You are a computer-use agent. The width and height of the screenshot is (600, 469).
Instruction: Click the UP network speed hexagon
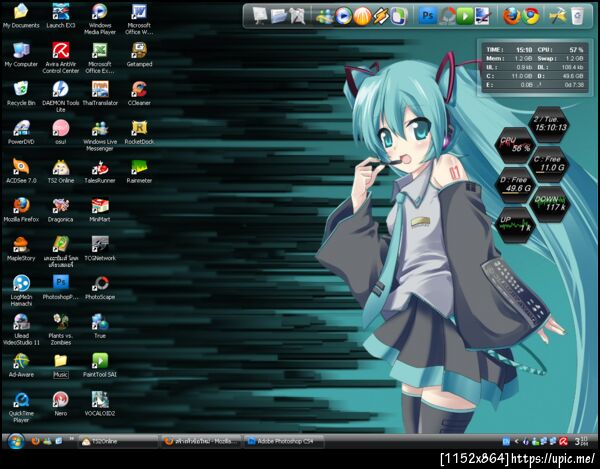515,225
